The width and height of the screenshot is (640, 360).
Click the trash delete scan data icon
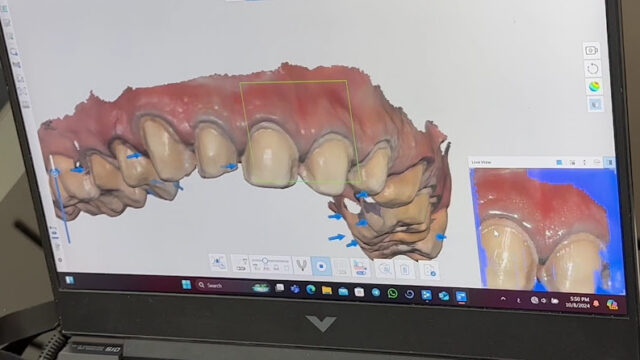point(405,270)
